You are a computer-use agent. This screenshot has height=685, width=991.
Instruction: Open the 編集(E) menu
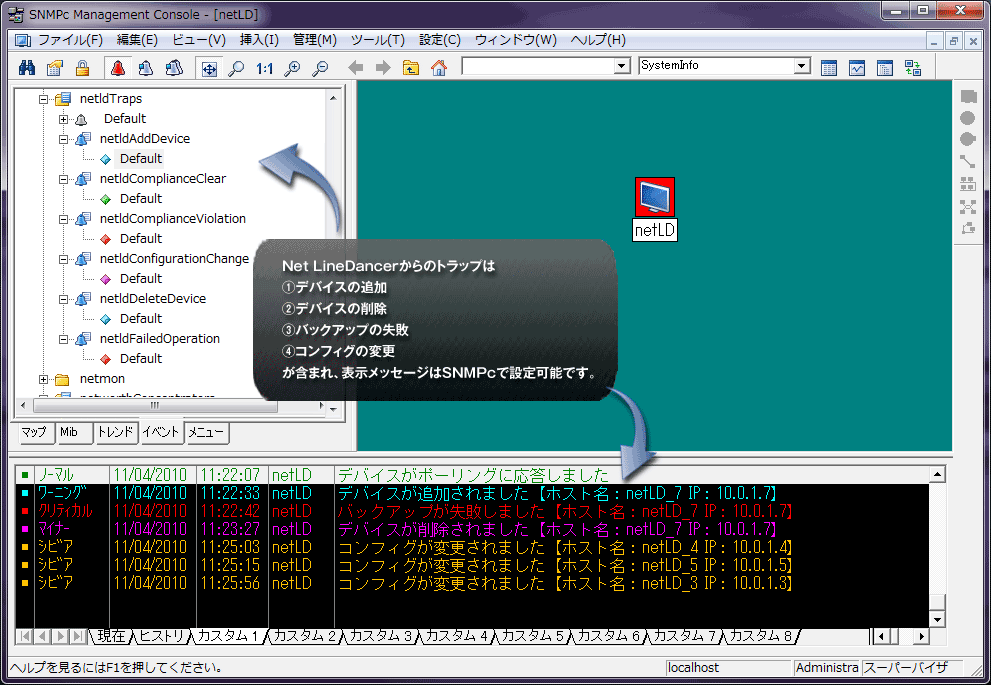click(137, 40)
